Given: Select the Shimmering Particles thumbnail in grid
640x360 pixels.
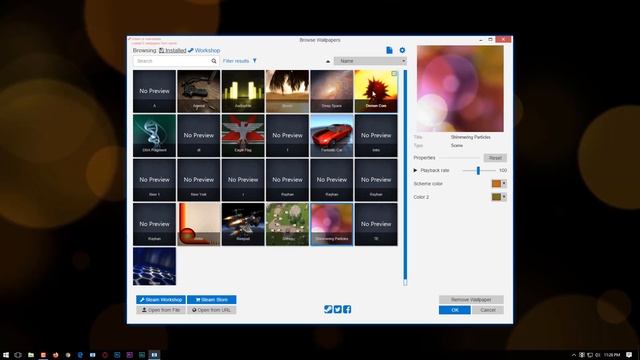Looking at the screenshot, I should point(331,224).
